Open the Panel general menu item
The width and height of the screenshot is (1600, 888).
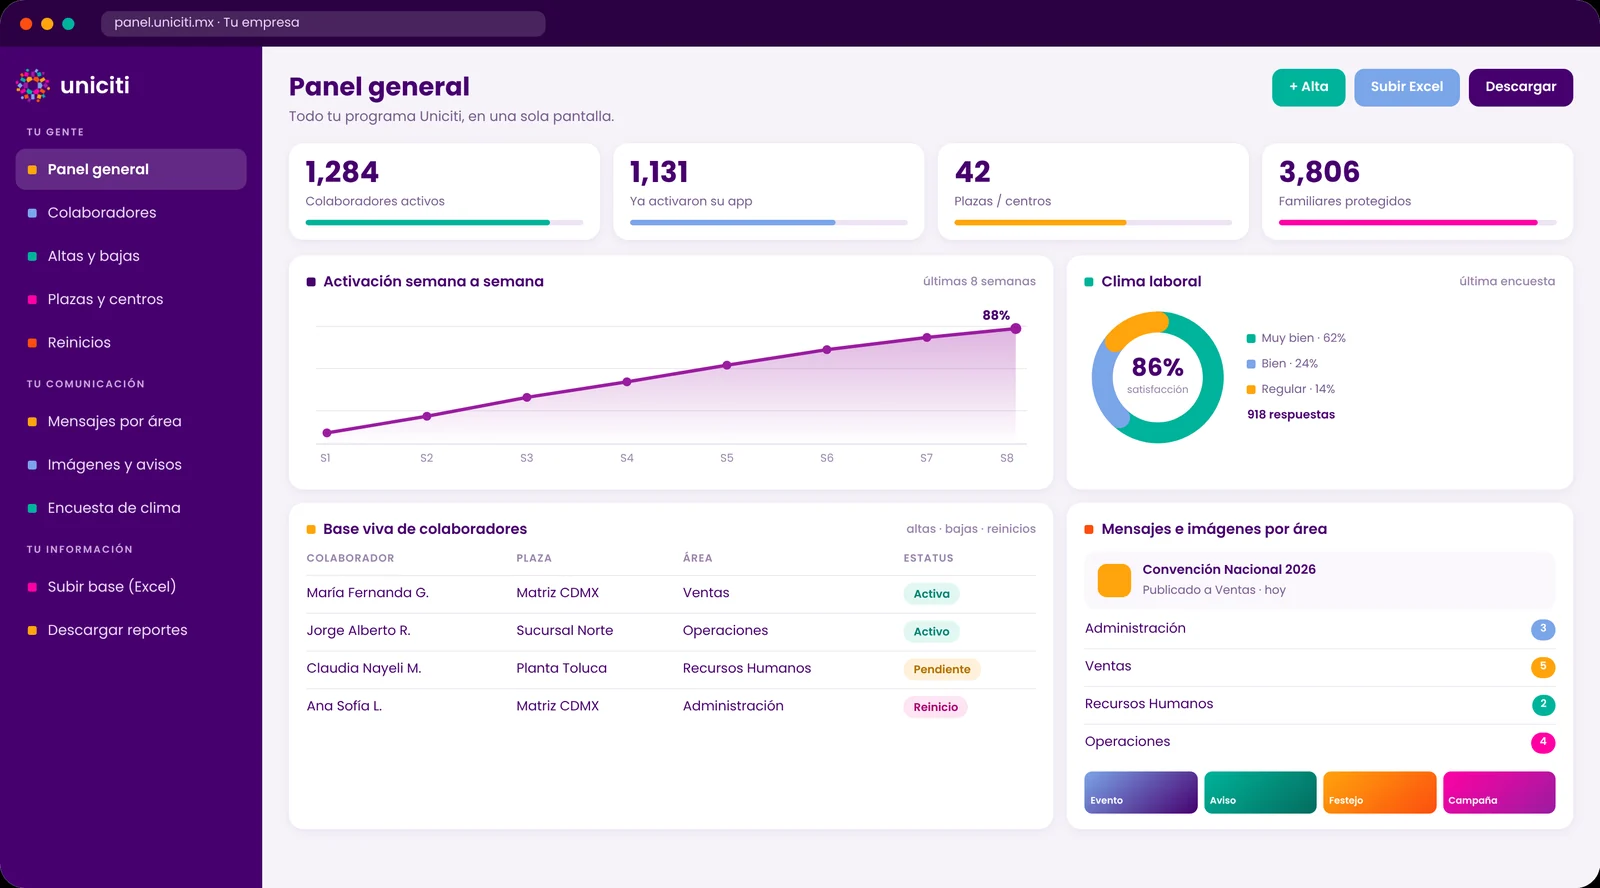coord(131,169)
